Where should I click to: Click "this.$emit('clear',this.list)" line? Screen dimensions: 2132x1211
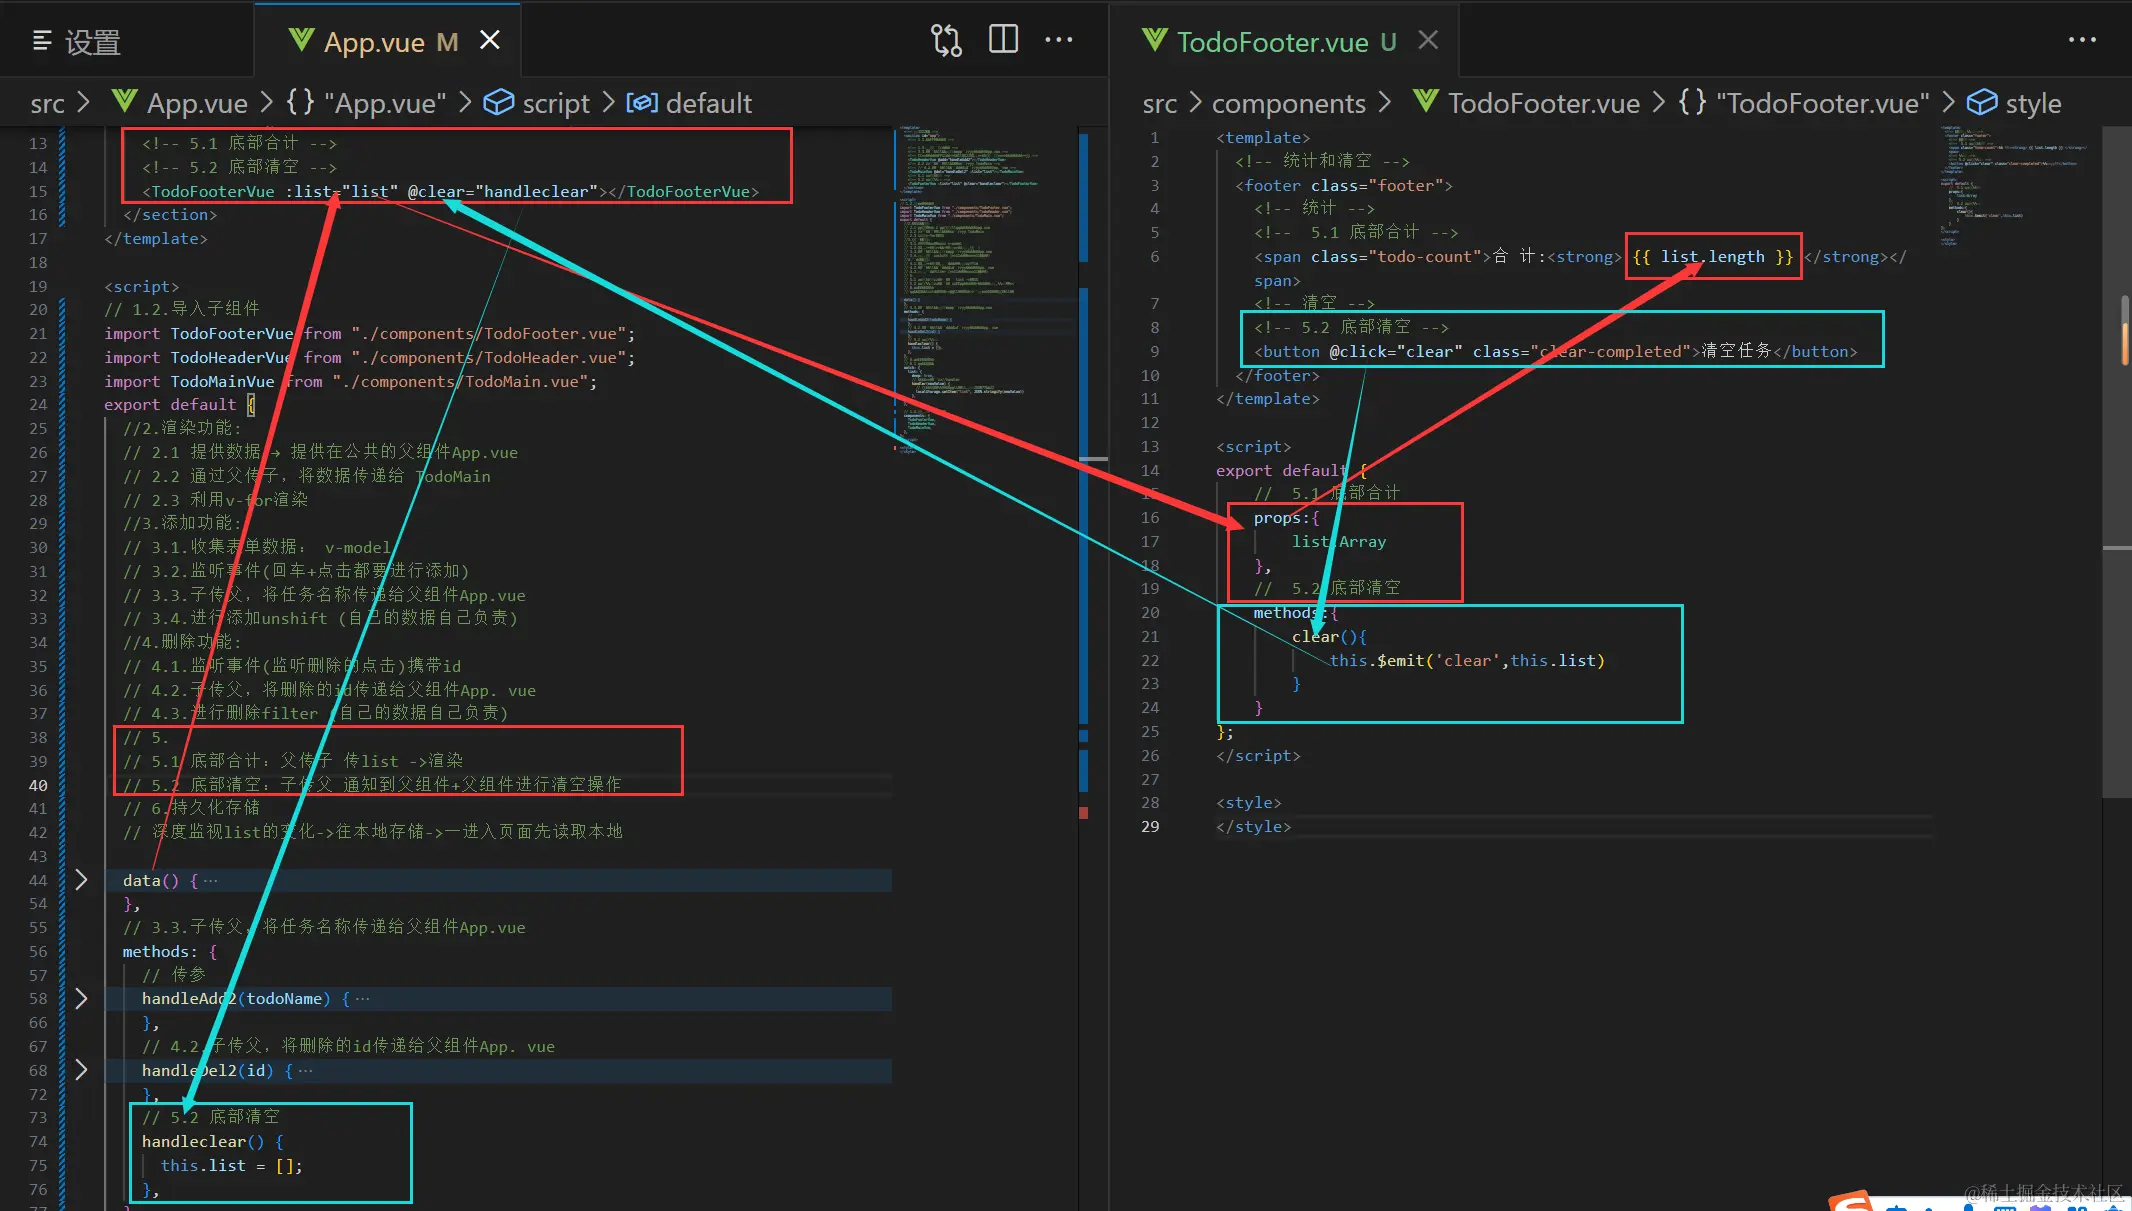pyautogui.click(x=1467, y=660)
